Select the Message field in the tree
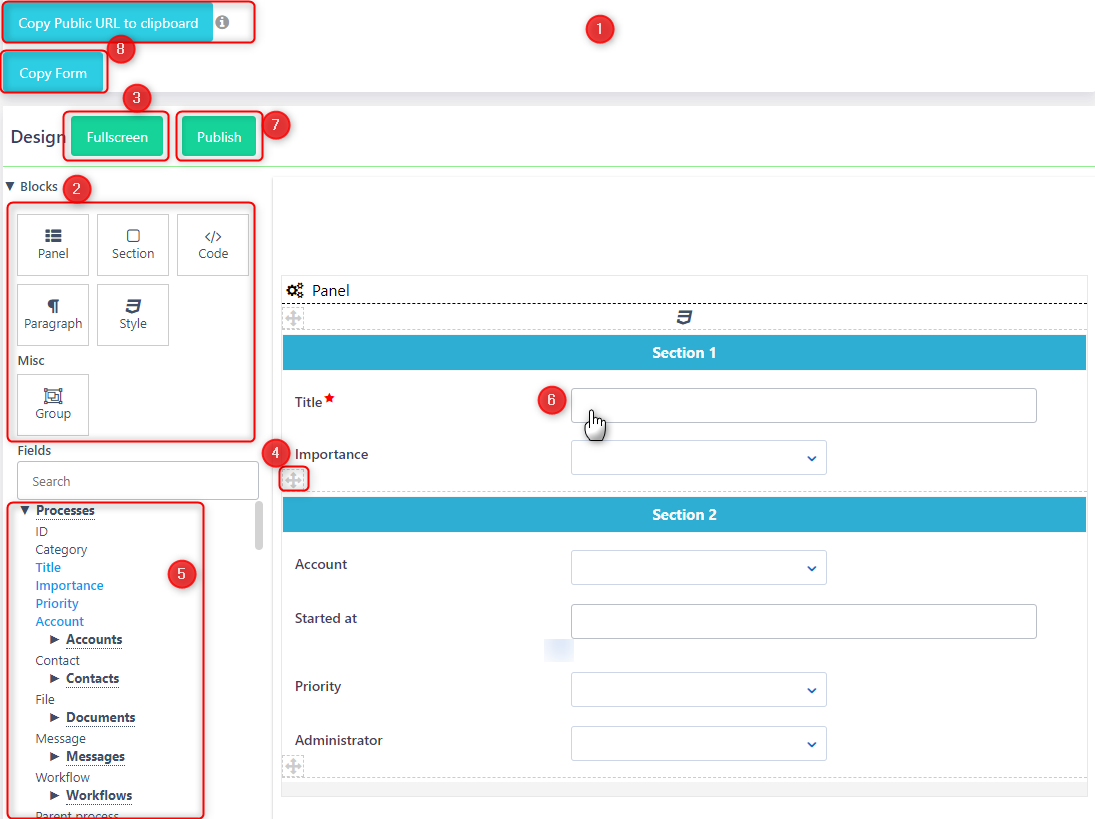The width and height of the screenshot is (1095, 819). coord(61,739)
